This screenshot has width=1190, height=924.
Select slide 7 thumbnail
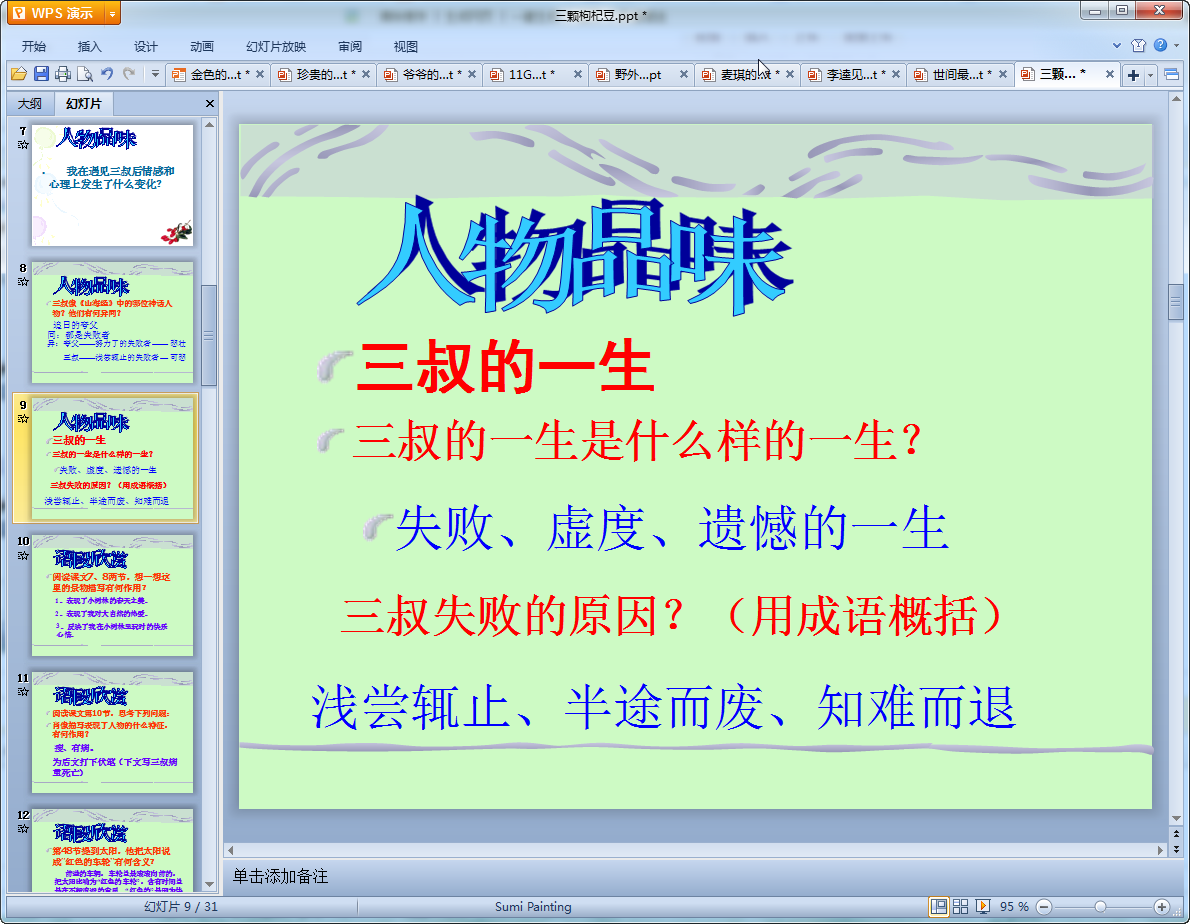(112, 186)
